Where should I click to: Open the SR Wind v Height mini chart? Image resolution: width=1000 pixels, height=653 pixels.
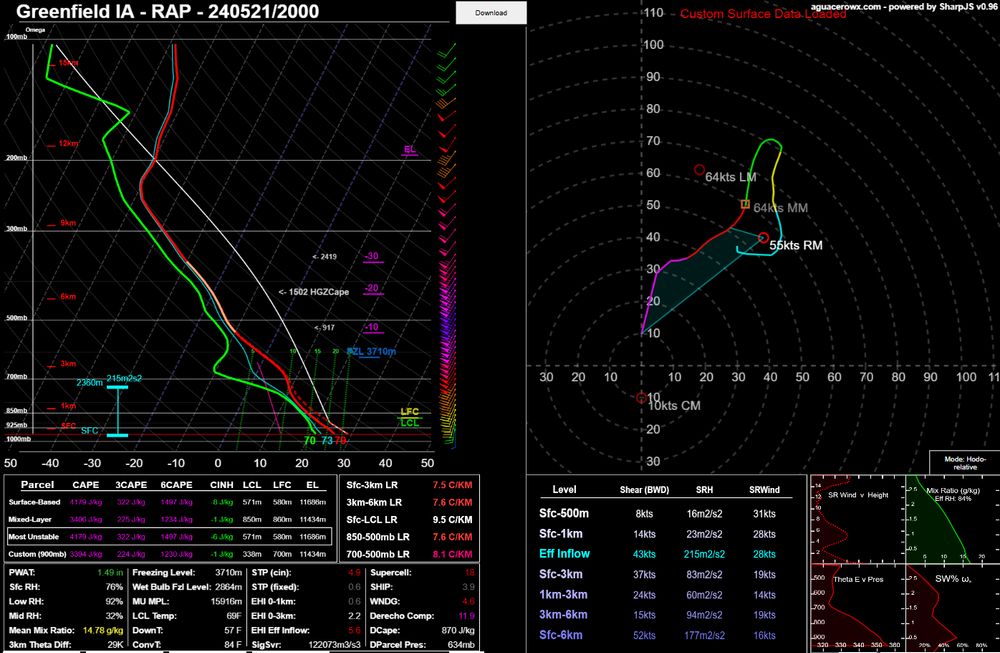pyautogui.click(x=857, y=518)
